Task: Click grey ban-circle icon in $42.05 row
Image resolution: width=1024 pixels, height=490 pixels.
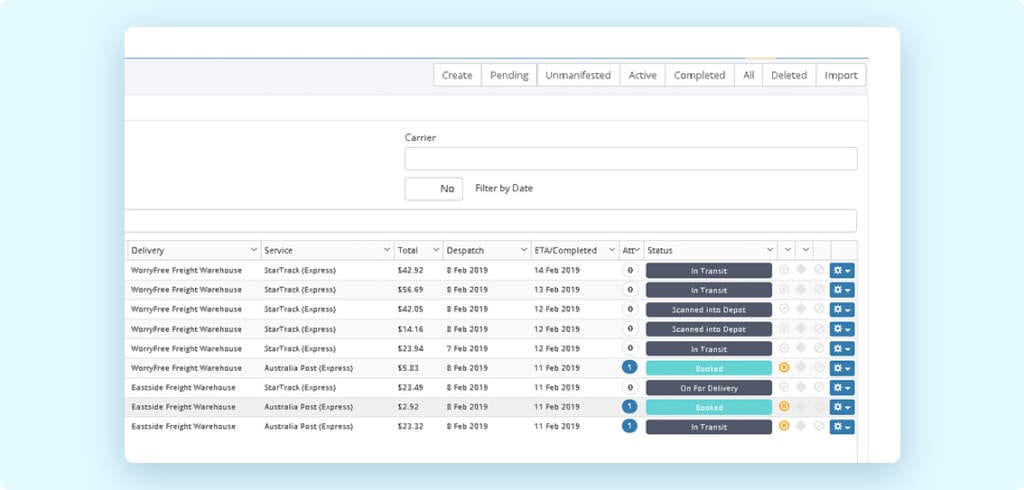Action: click(x=819, y=309)
